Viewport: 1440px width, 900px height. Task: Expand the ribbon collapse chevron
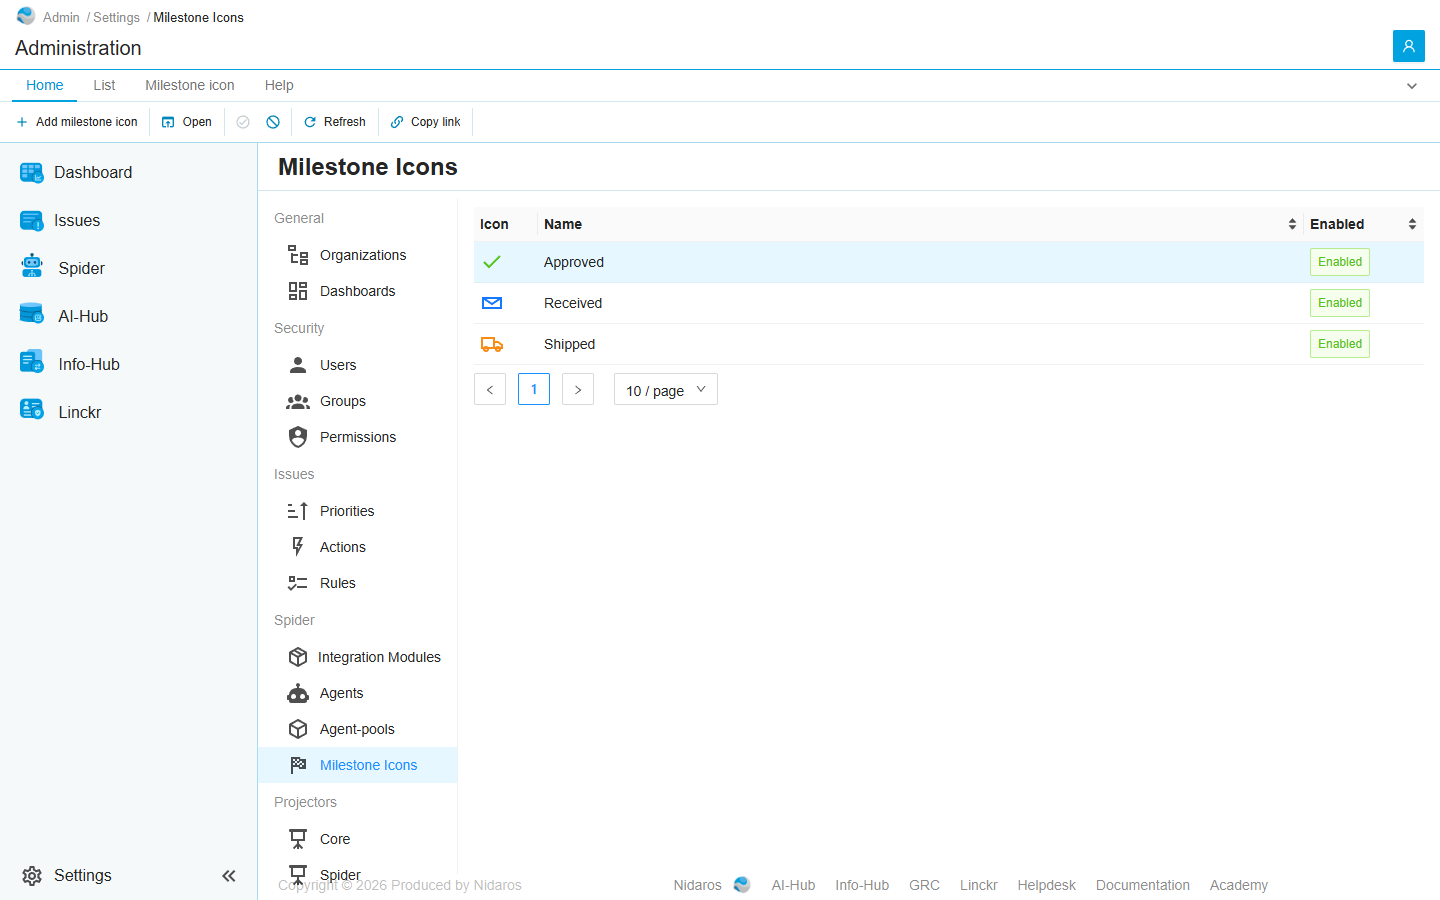pyautogui.click(x=1412, y=86)
